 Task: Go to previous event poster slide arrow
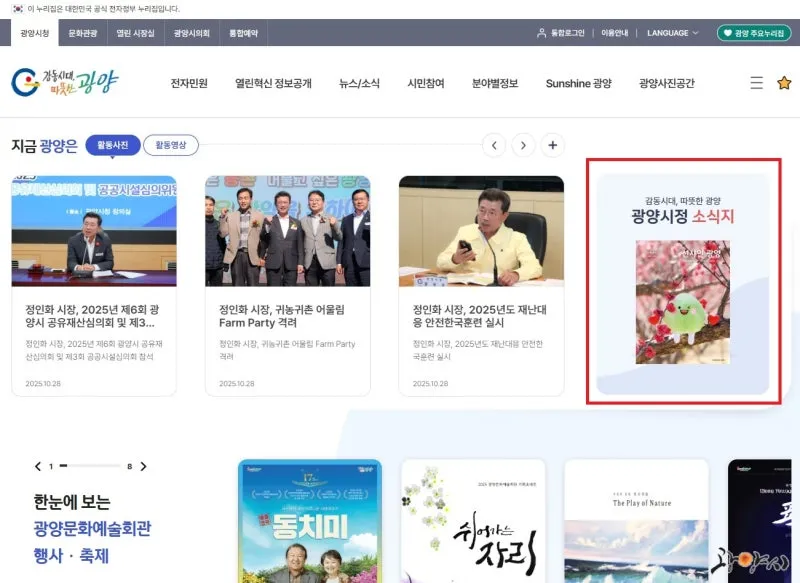click(39, 467)
